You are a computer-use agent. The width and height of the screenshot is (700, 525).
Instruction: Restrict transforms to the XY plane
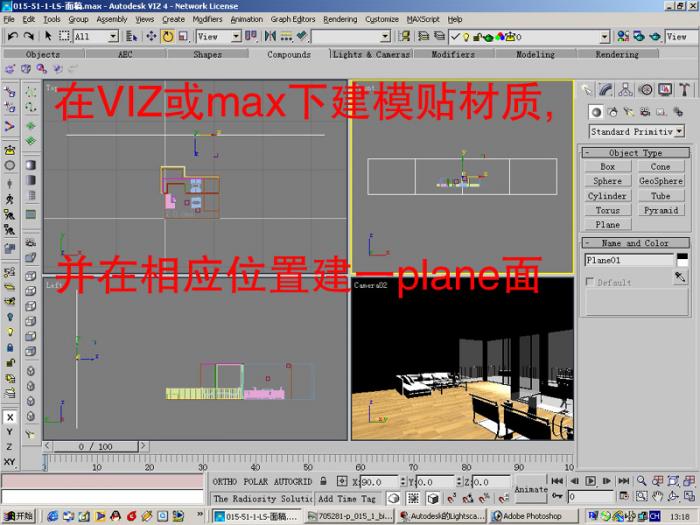coord(10,462)
